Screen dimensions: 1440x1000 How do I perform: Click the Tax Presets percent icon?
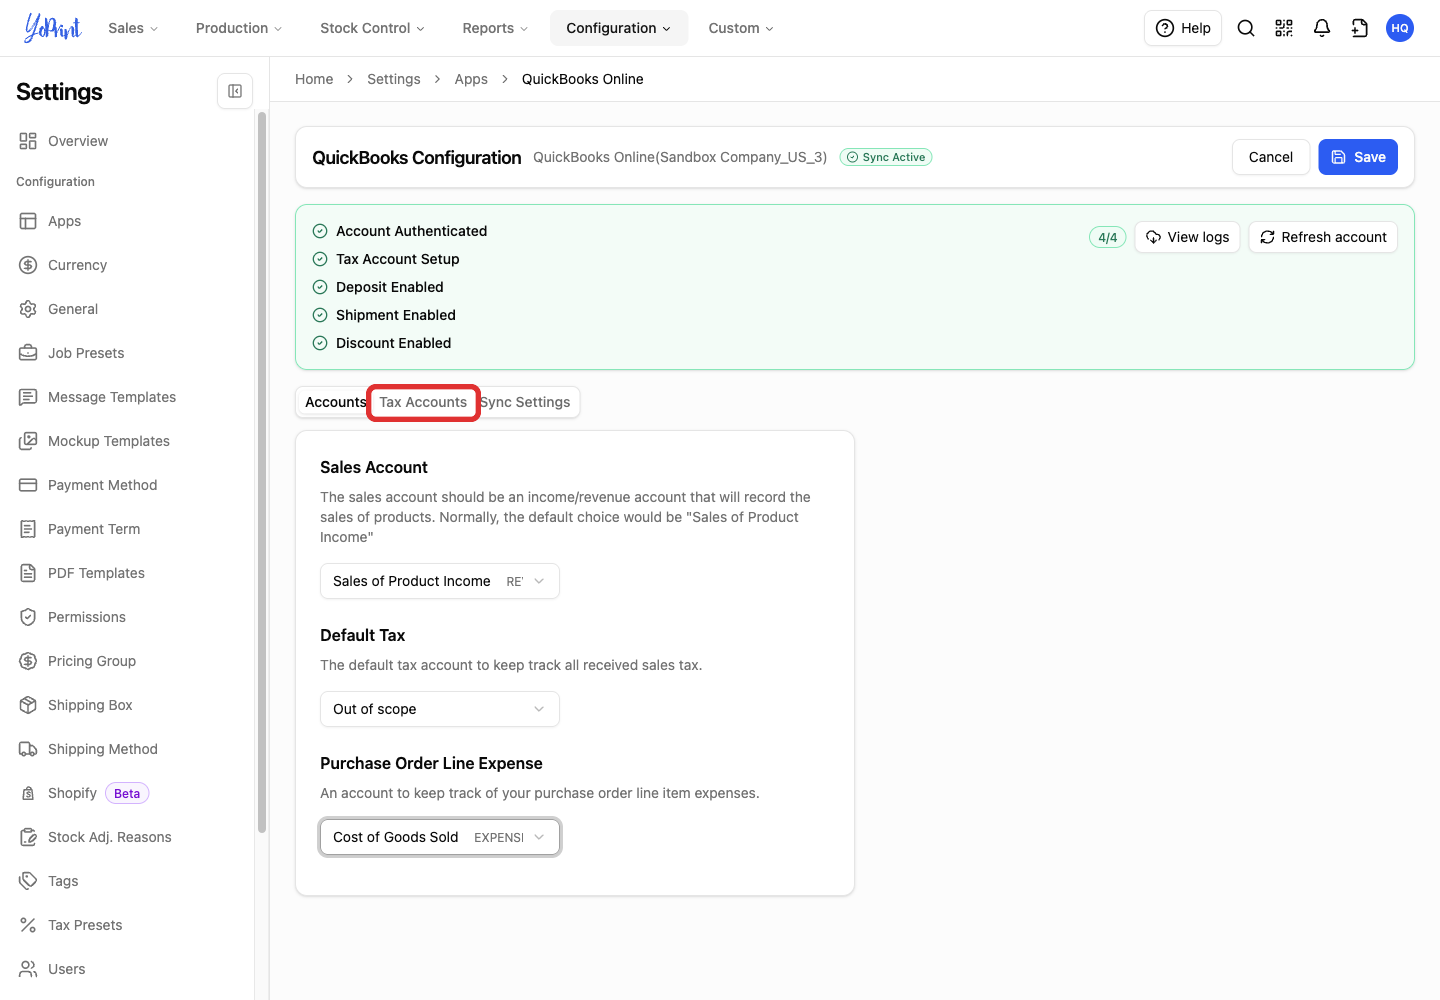[x=28, y=925]
